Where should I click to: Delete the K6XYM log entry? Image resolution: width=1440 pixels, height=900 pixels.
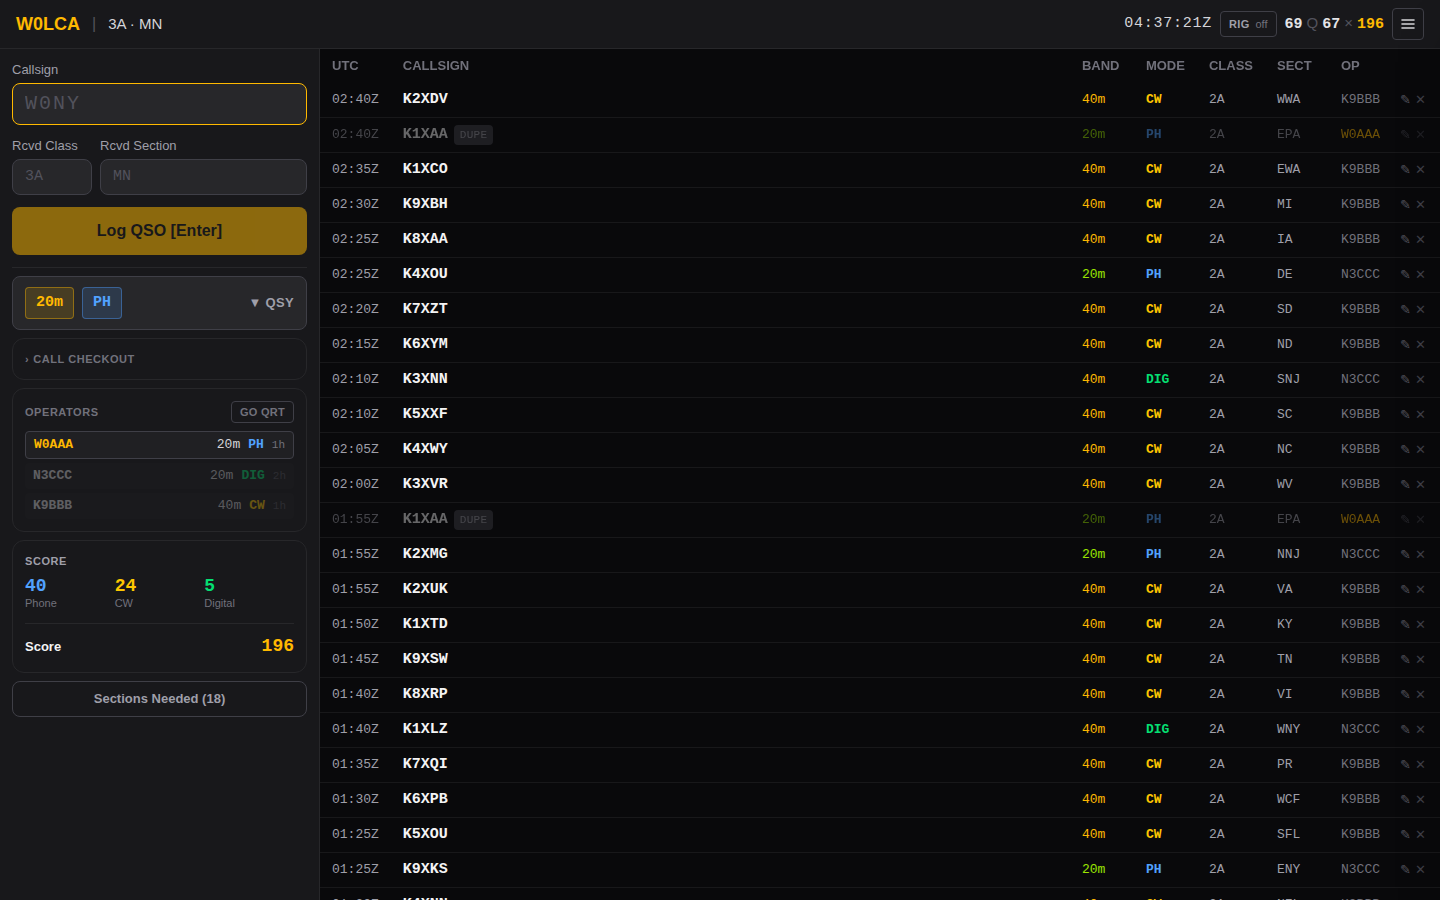point(1420,344)
